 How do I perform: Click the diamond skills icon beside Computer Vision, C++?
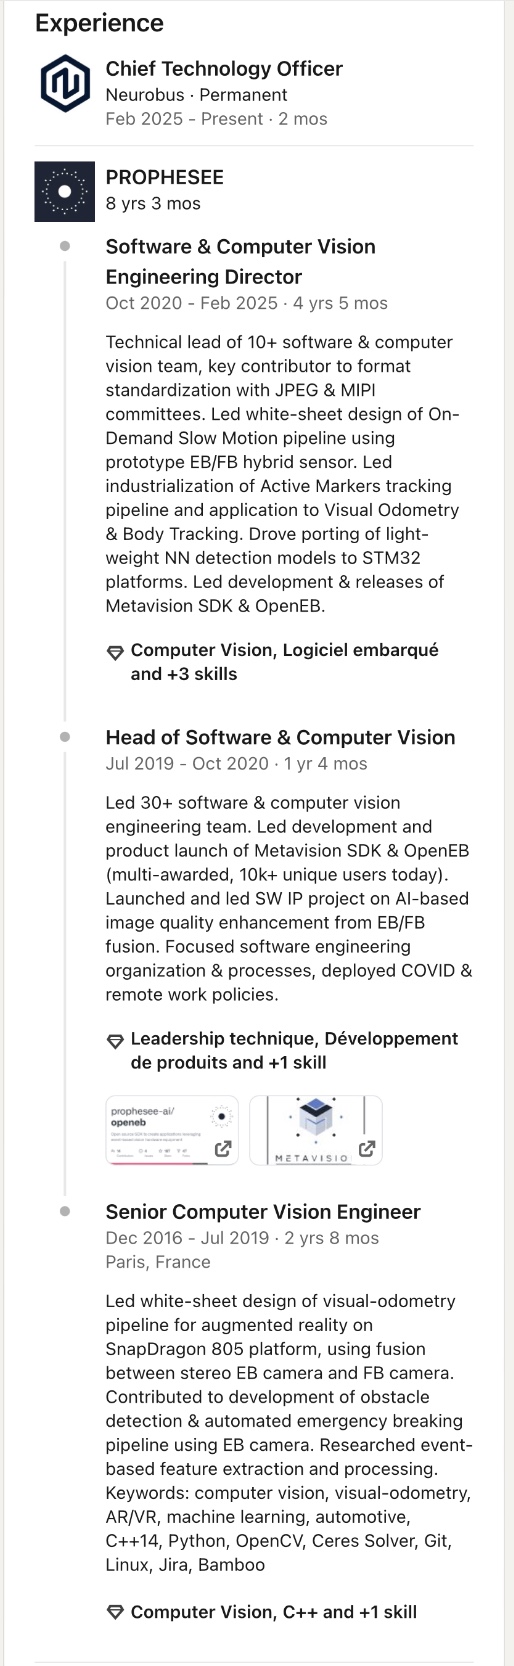(x=115, y=1612)
